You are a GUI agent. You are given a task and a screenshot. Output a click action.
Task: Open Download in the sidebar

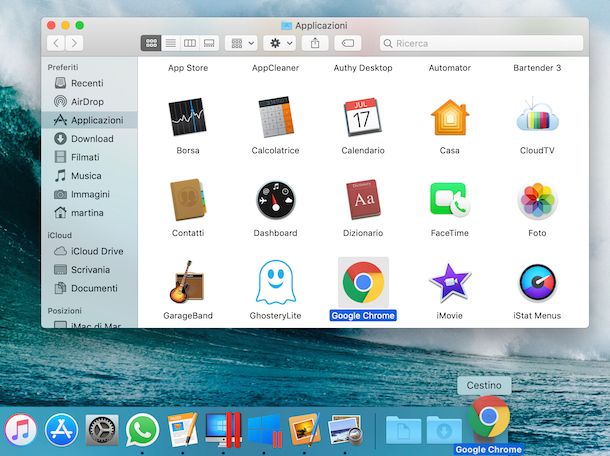click(89, 139)
